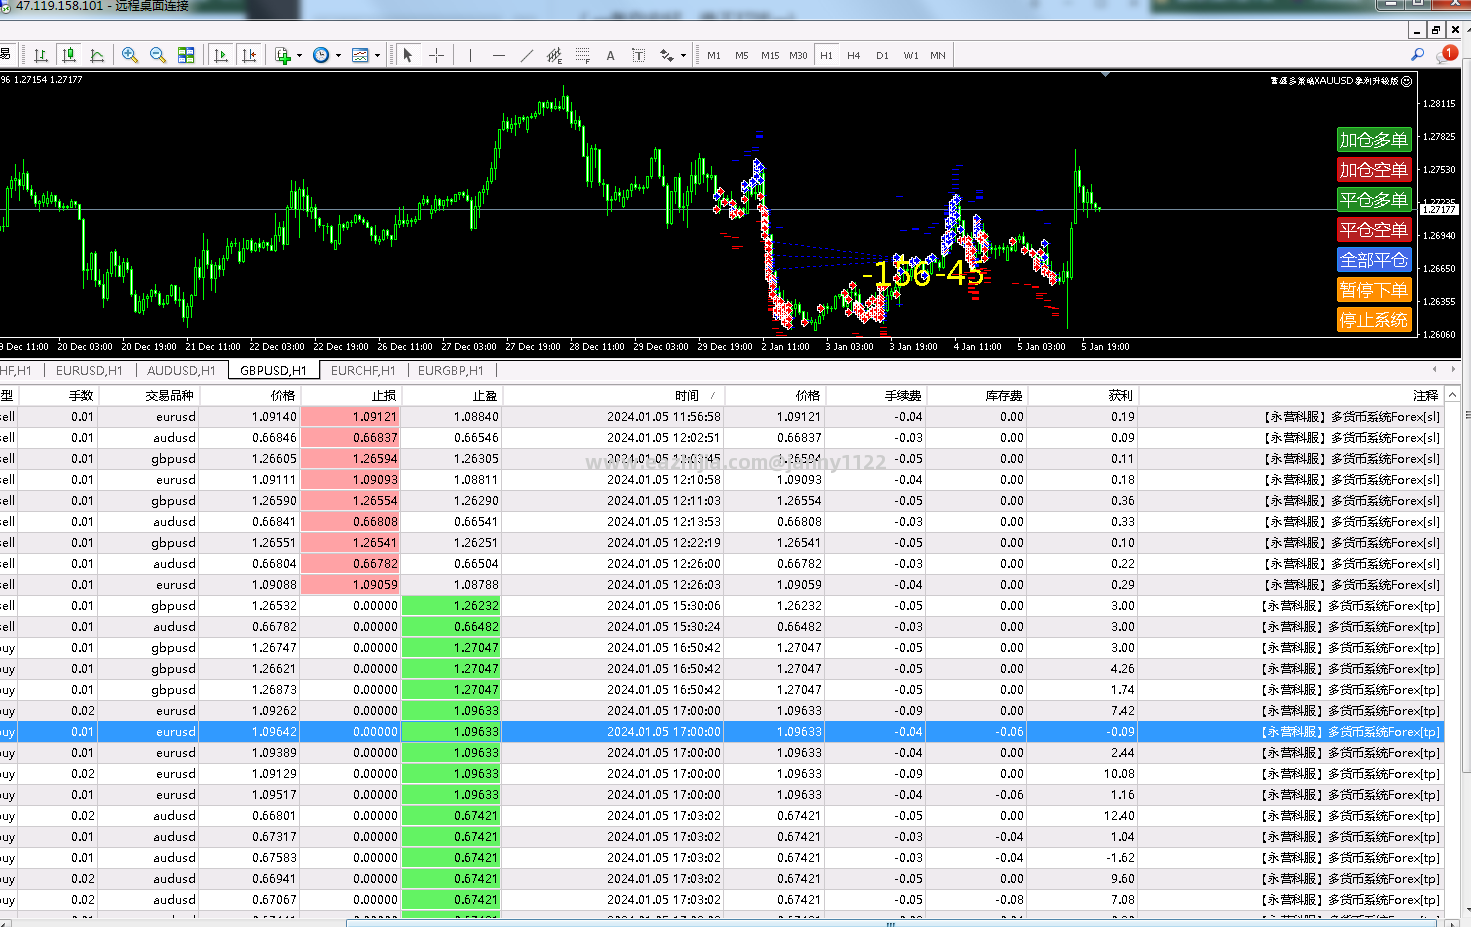Expand the indicators list dropdown arrow
The height and width of the screenshot is (927, 1471).
tap(299, 56)
